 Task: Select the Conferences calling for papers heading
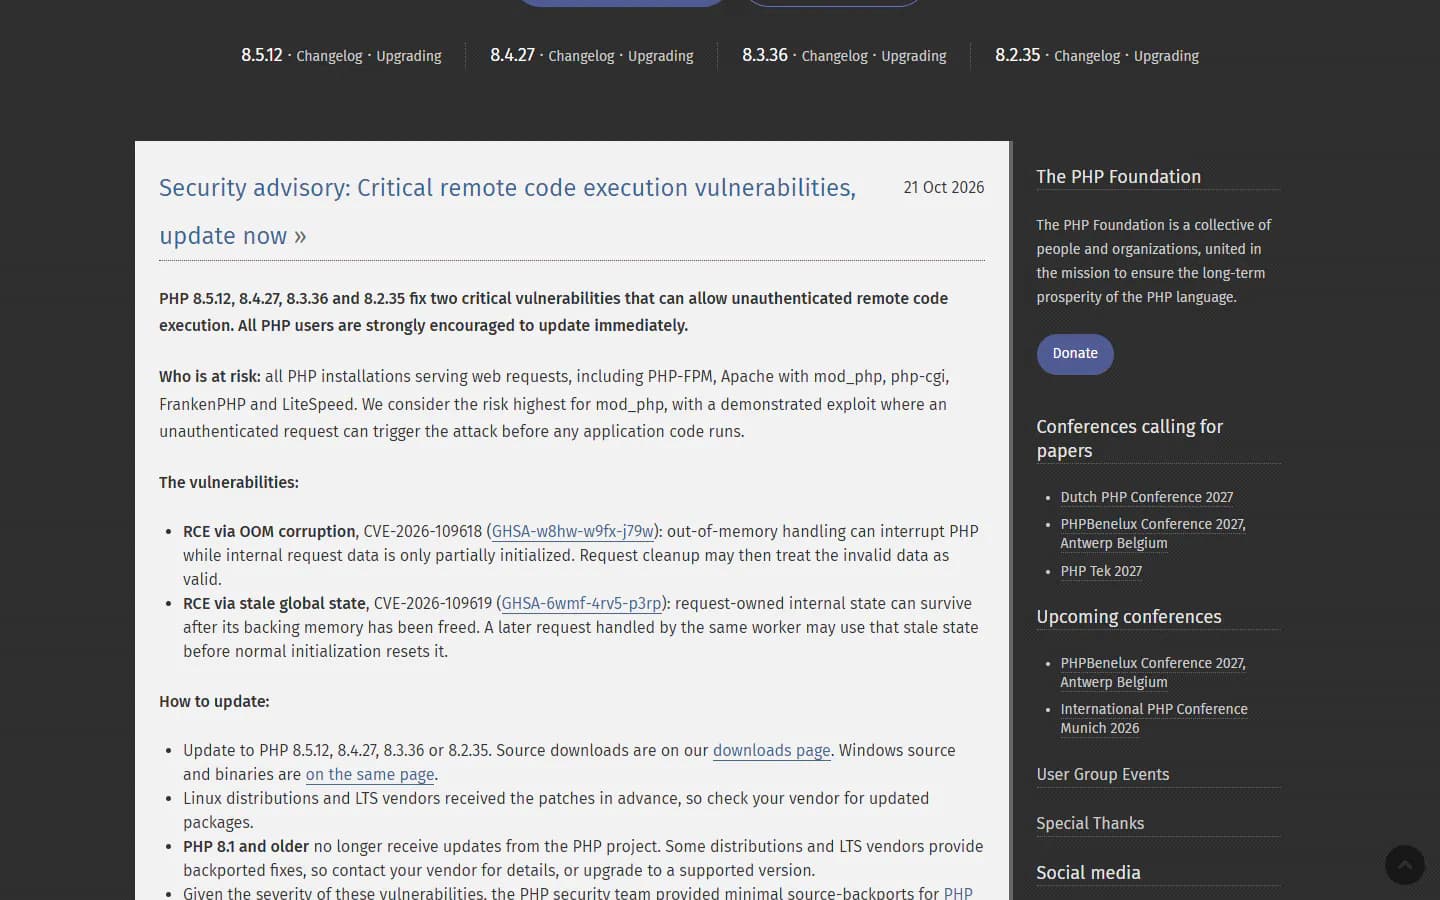click(1130, 439)
